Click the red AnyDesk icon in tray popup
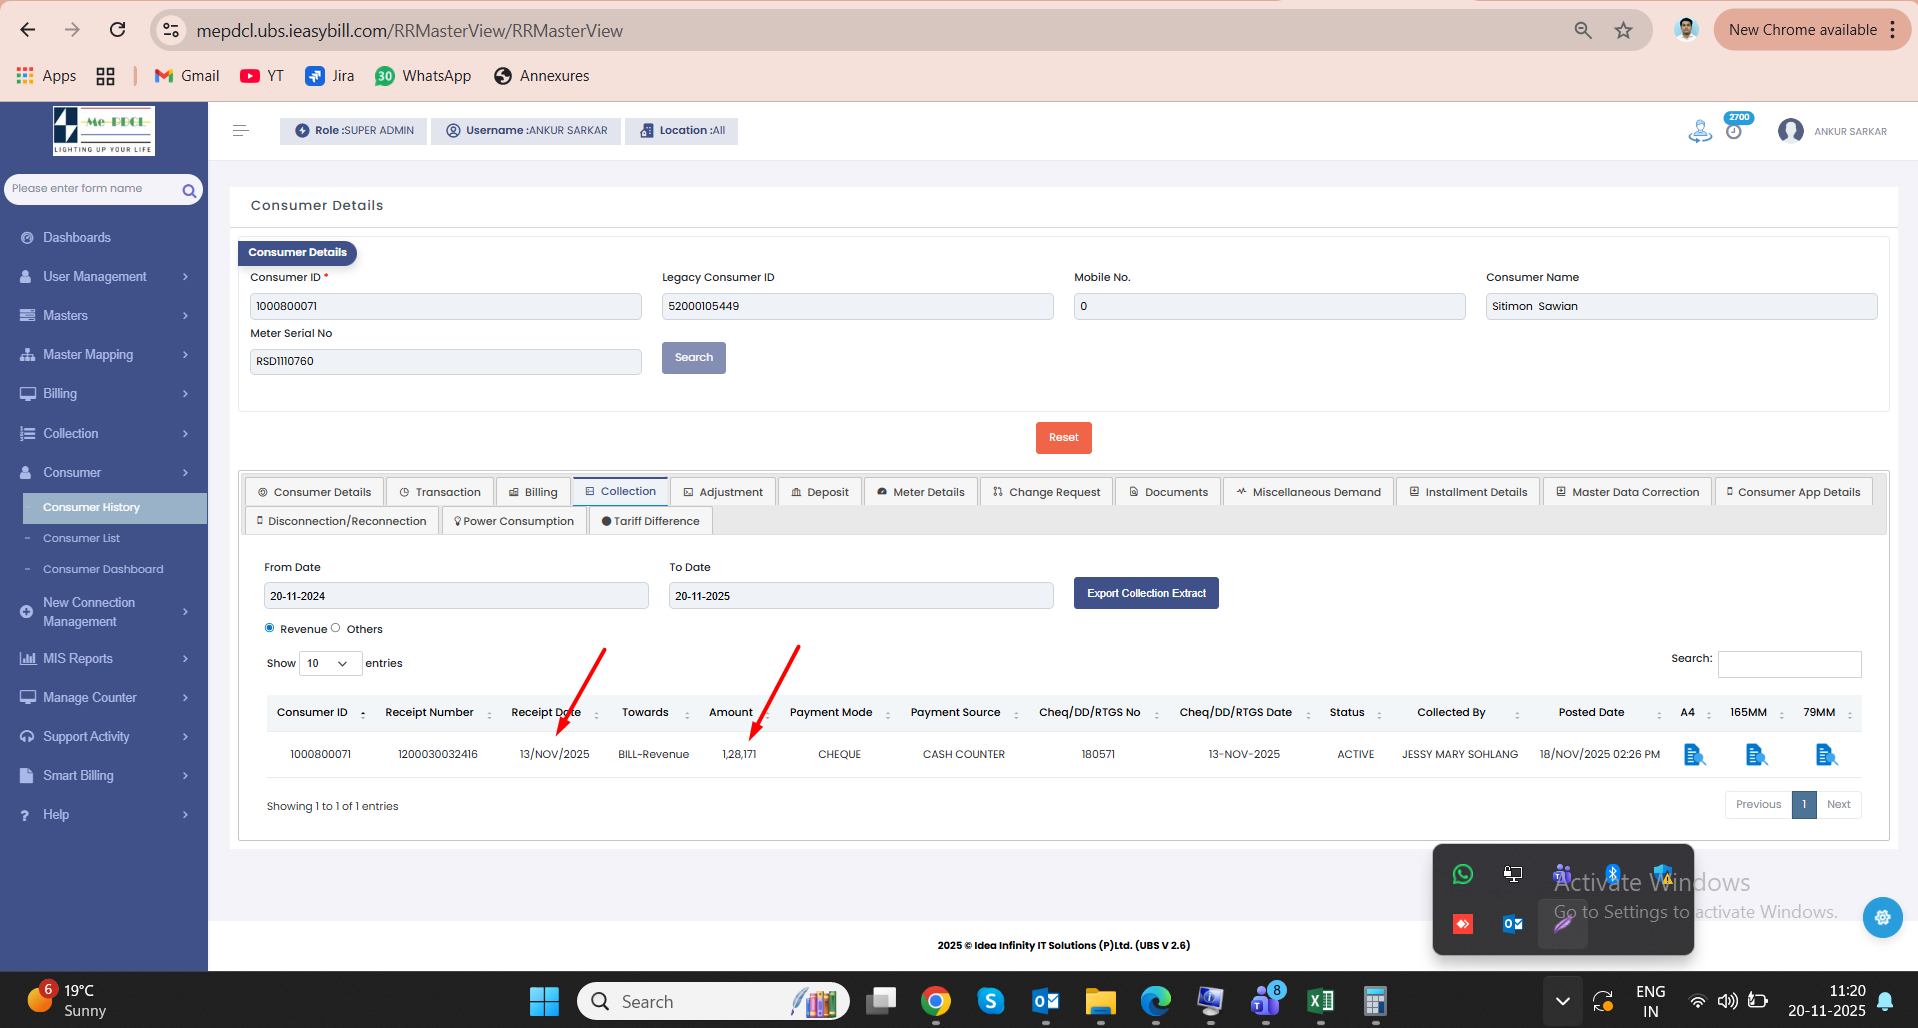Screen dimensions: 1918x1028 (x=1463, y=924)
